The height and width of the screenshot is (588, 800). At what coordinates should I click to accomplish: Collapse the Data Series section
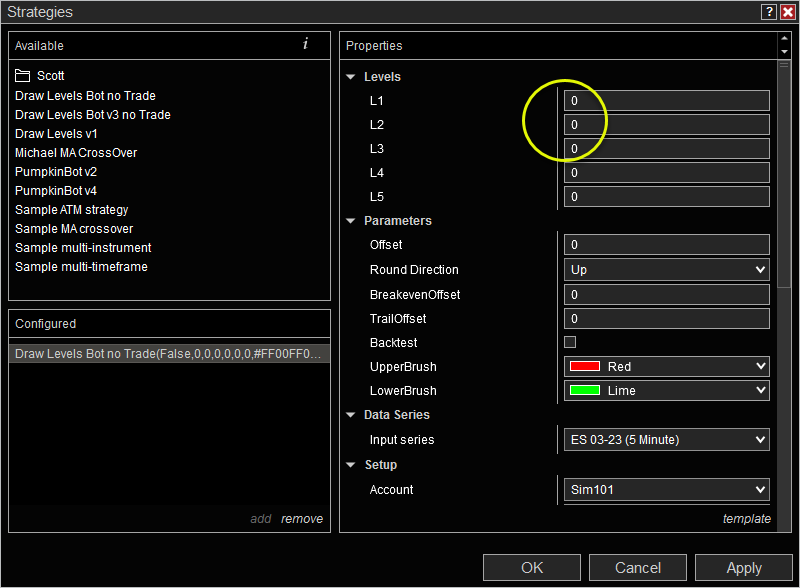[351, 414]
